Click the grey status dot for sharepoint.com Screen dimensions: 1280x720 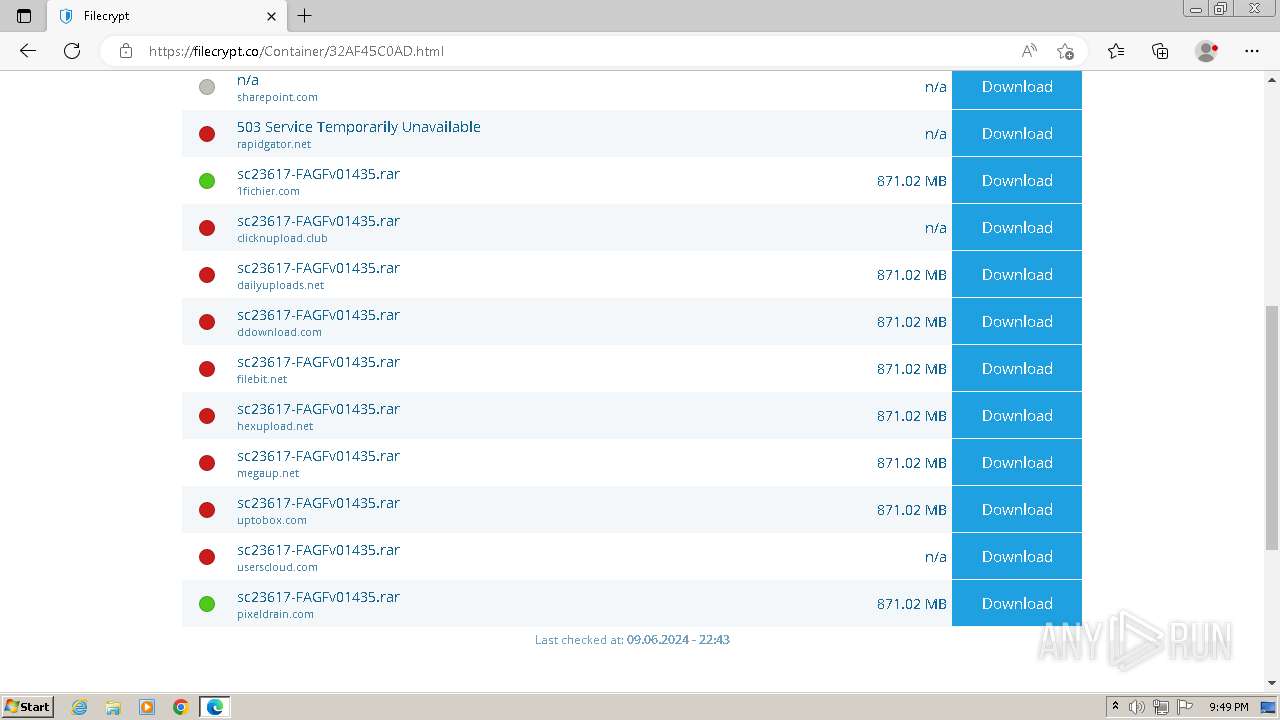pyautogui.click(x=207, y=87)
